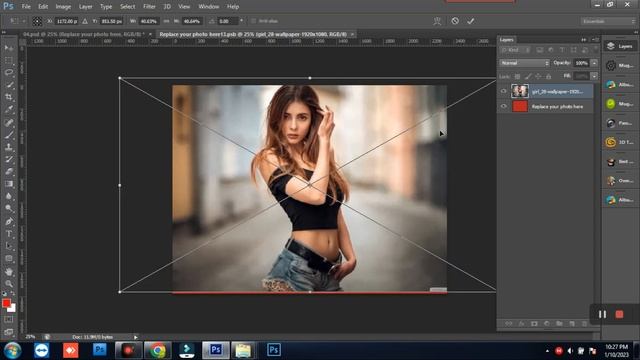Select the Zoom tool
This screenshot has width=640, height=360.
click(9, 284)
